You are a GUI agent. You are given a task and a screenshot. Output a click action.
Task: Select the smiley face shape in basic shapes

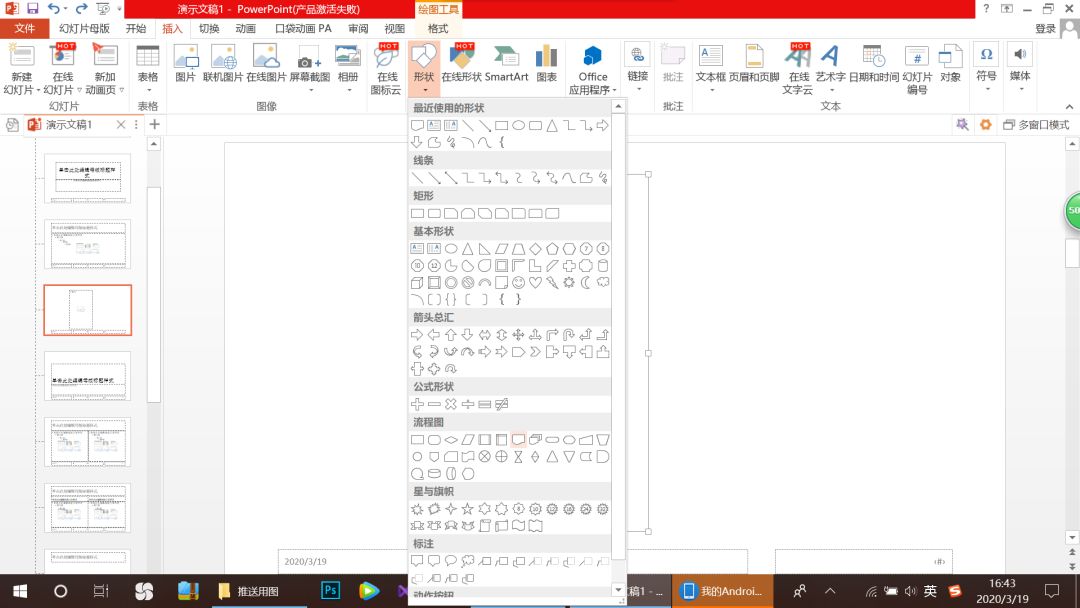(x=518, y=282)
